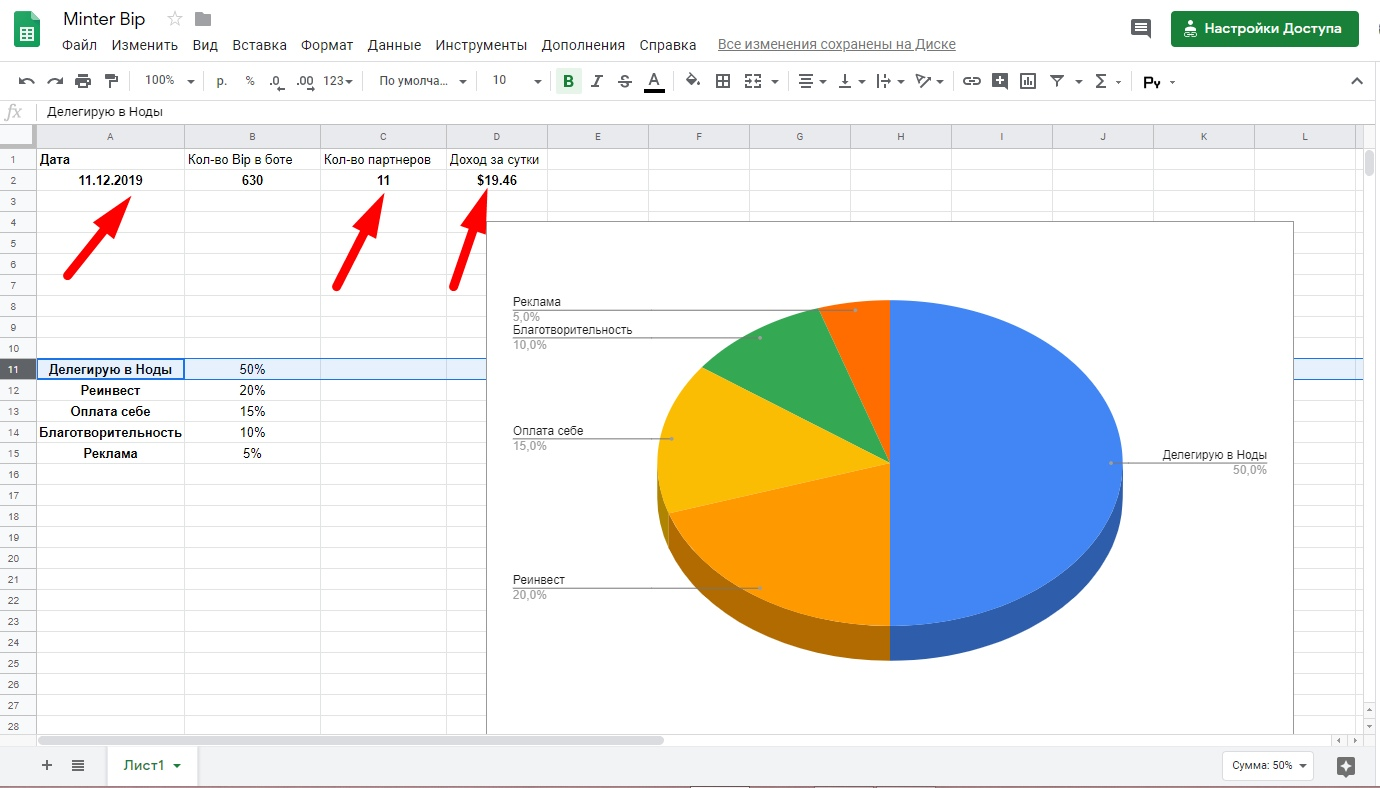Insert a comment from toolbar
The height and width of the screenshot is (788, 1380).
[1000, 81]
